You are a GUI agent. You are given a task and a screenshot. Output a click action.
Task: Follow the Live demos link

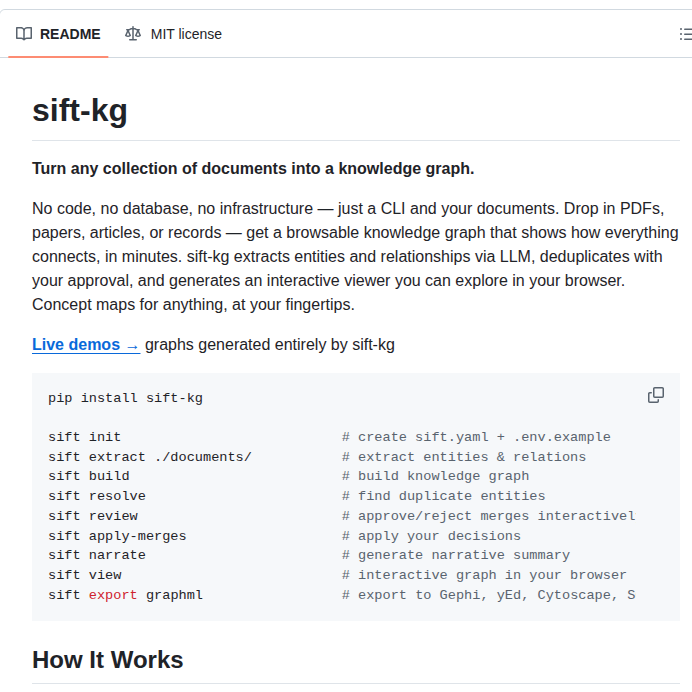click(x=86, y=345)
